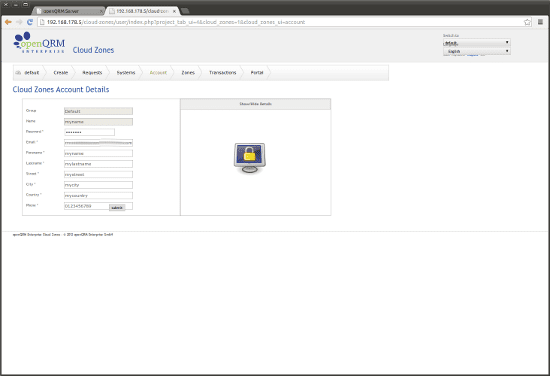Click the openQRM Enterprise logo
The height and width of the screenshot is (376, 550).
39,42
